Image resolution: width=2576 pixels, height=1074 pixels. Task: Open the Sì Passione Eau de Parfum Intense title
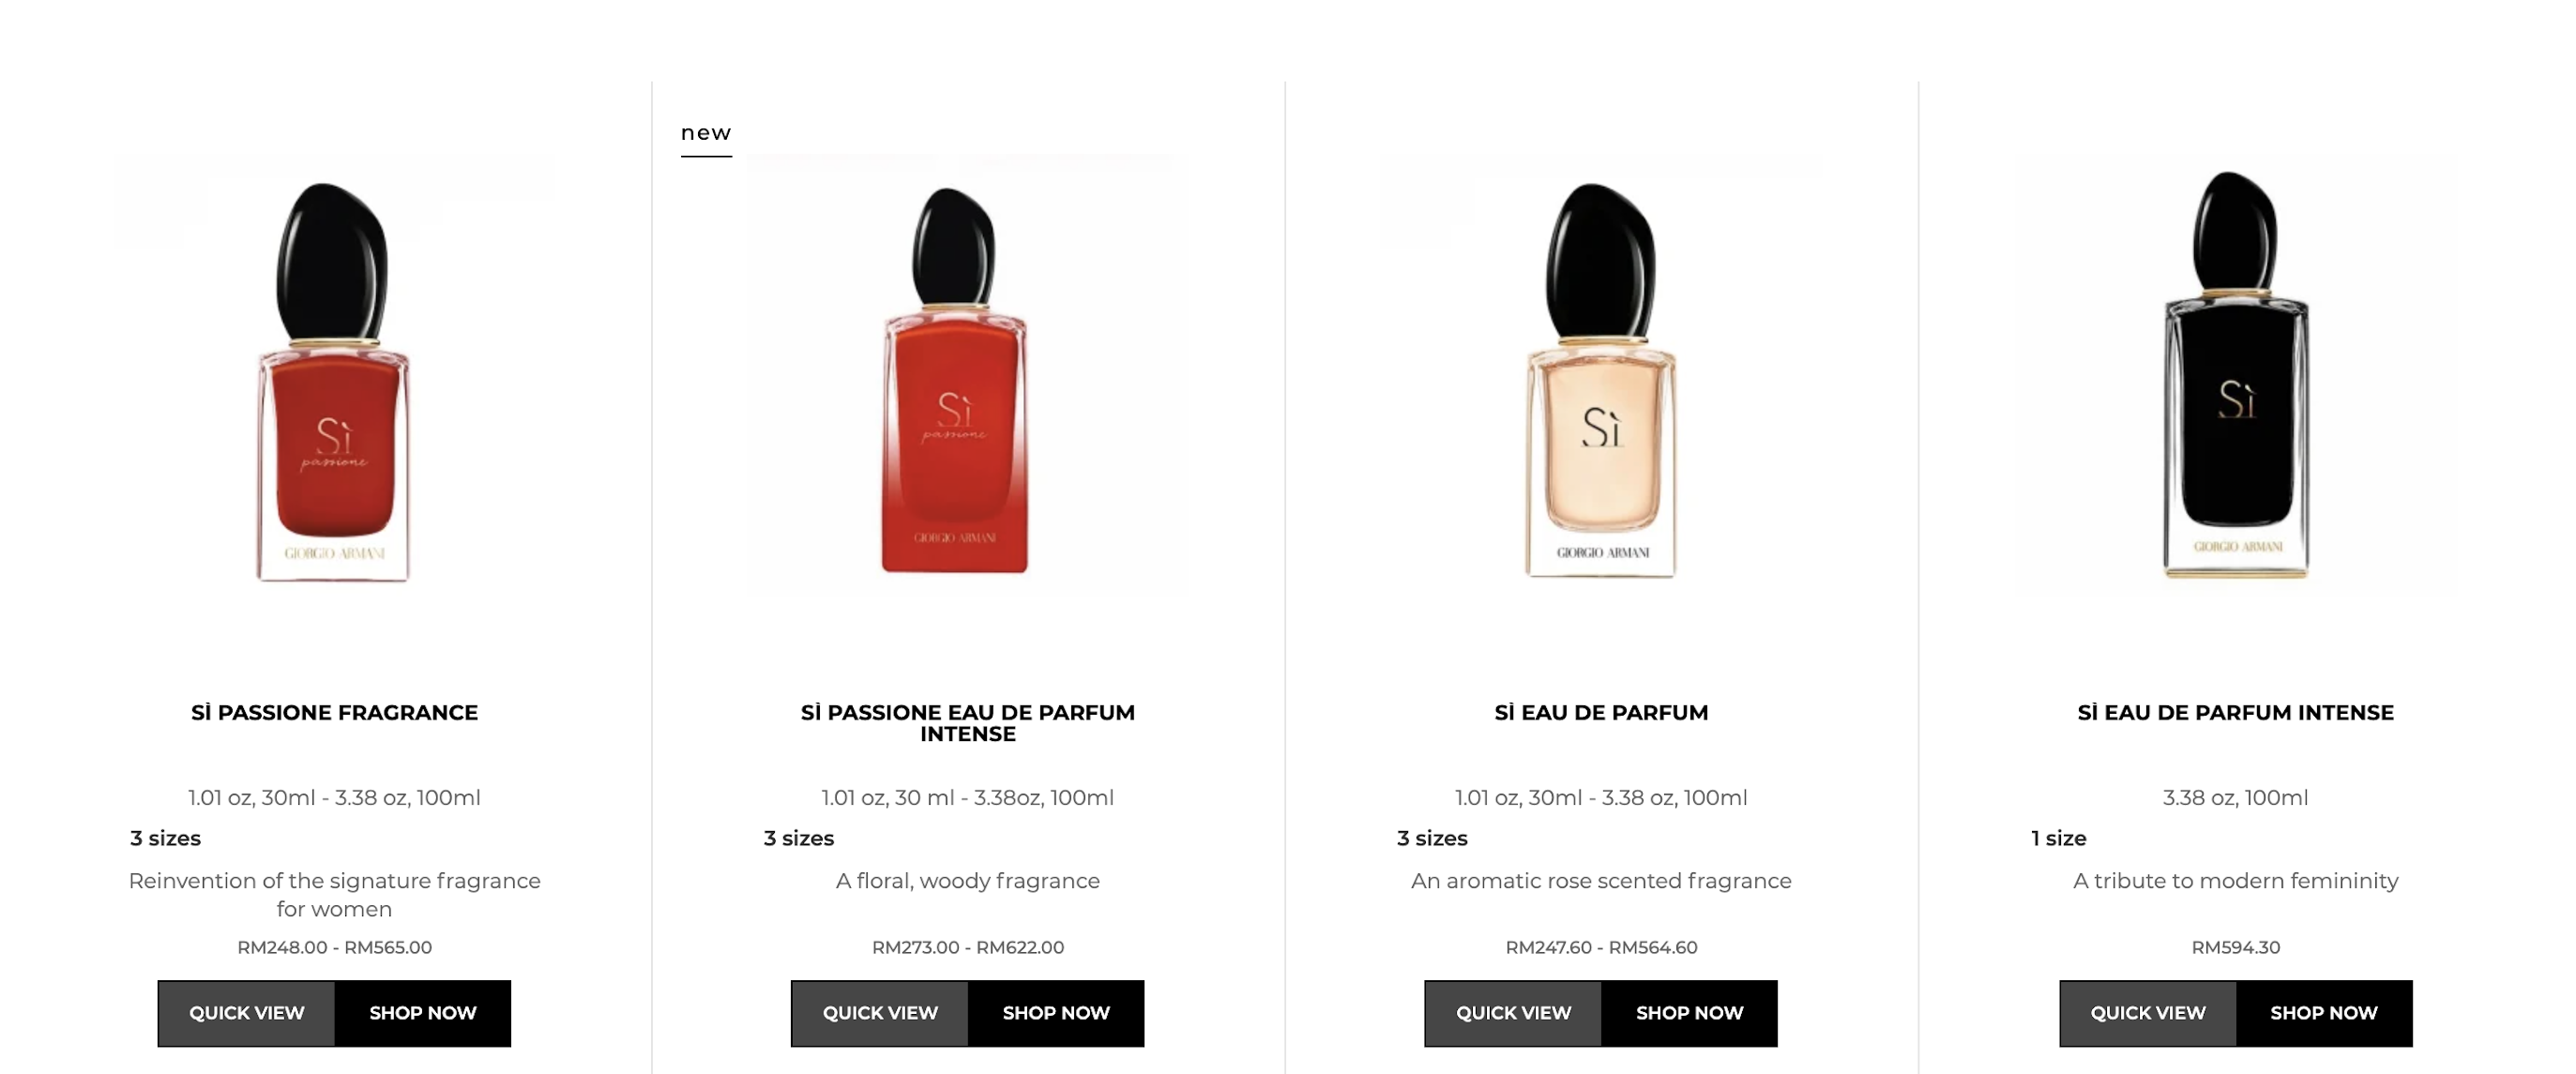pos(967,723)
